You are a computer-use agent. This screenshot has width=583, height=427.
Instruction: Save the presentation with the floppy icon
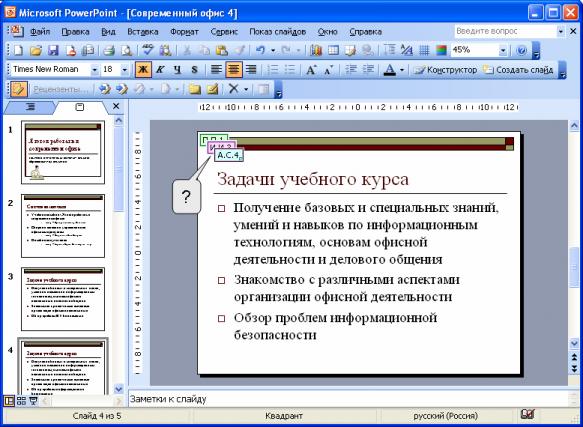click(x=53, y=51)
